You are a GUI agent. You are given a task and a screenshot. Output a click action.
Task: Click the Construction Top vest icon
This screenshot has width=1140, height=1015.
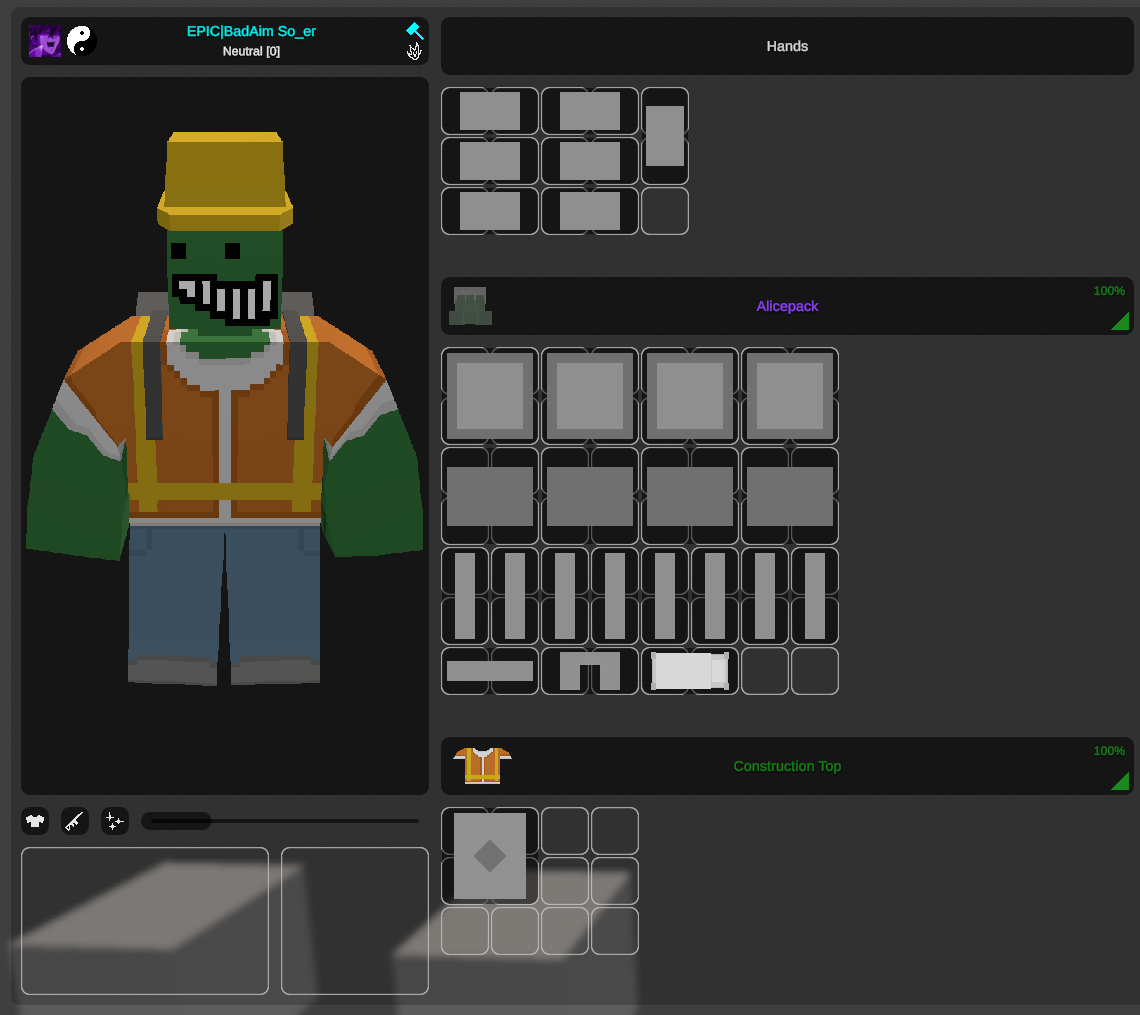[482, 766]
